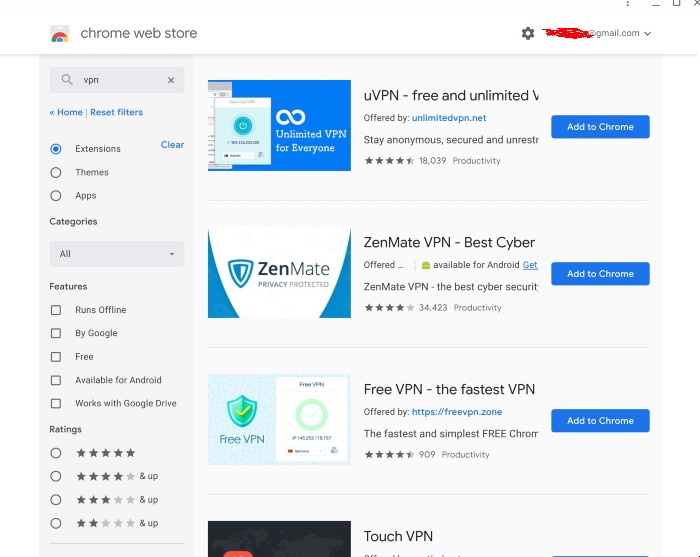Open the unlimitedvpn.net link
The image size is (700, 557).
(x=449, y=118)
